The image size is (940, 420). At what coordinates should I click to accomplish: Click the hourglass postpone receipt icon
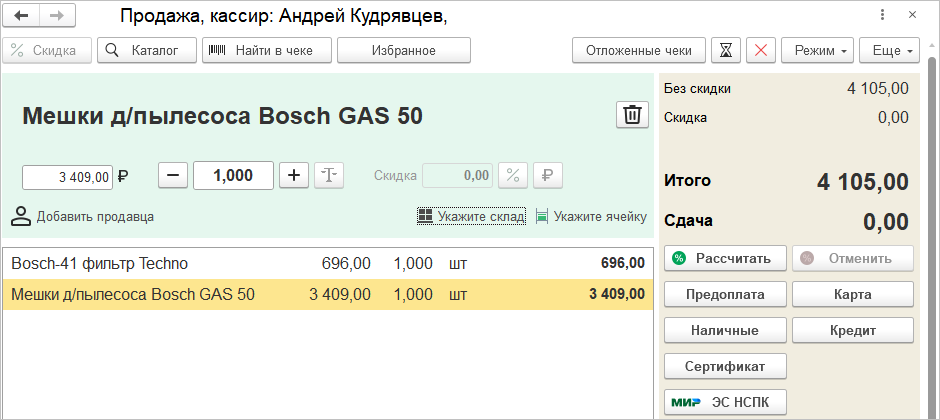coord(728,50)
